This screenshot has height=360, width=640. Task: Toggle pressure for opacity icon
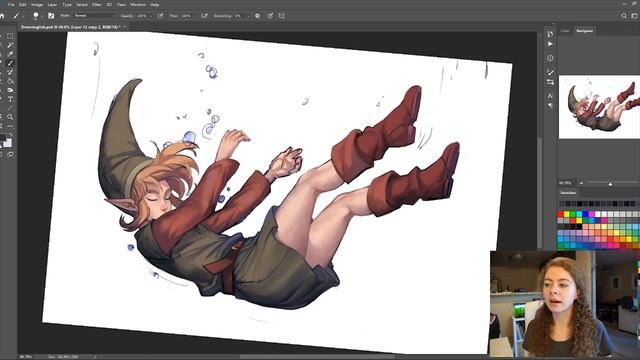[160, 16]
